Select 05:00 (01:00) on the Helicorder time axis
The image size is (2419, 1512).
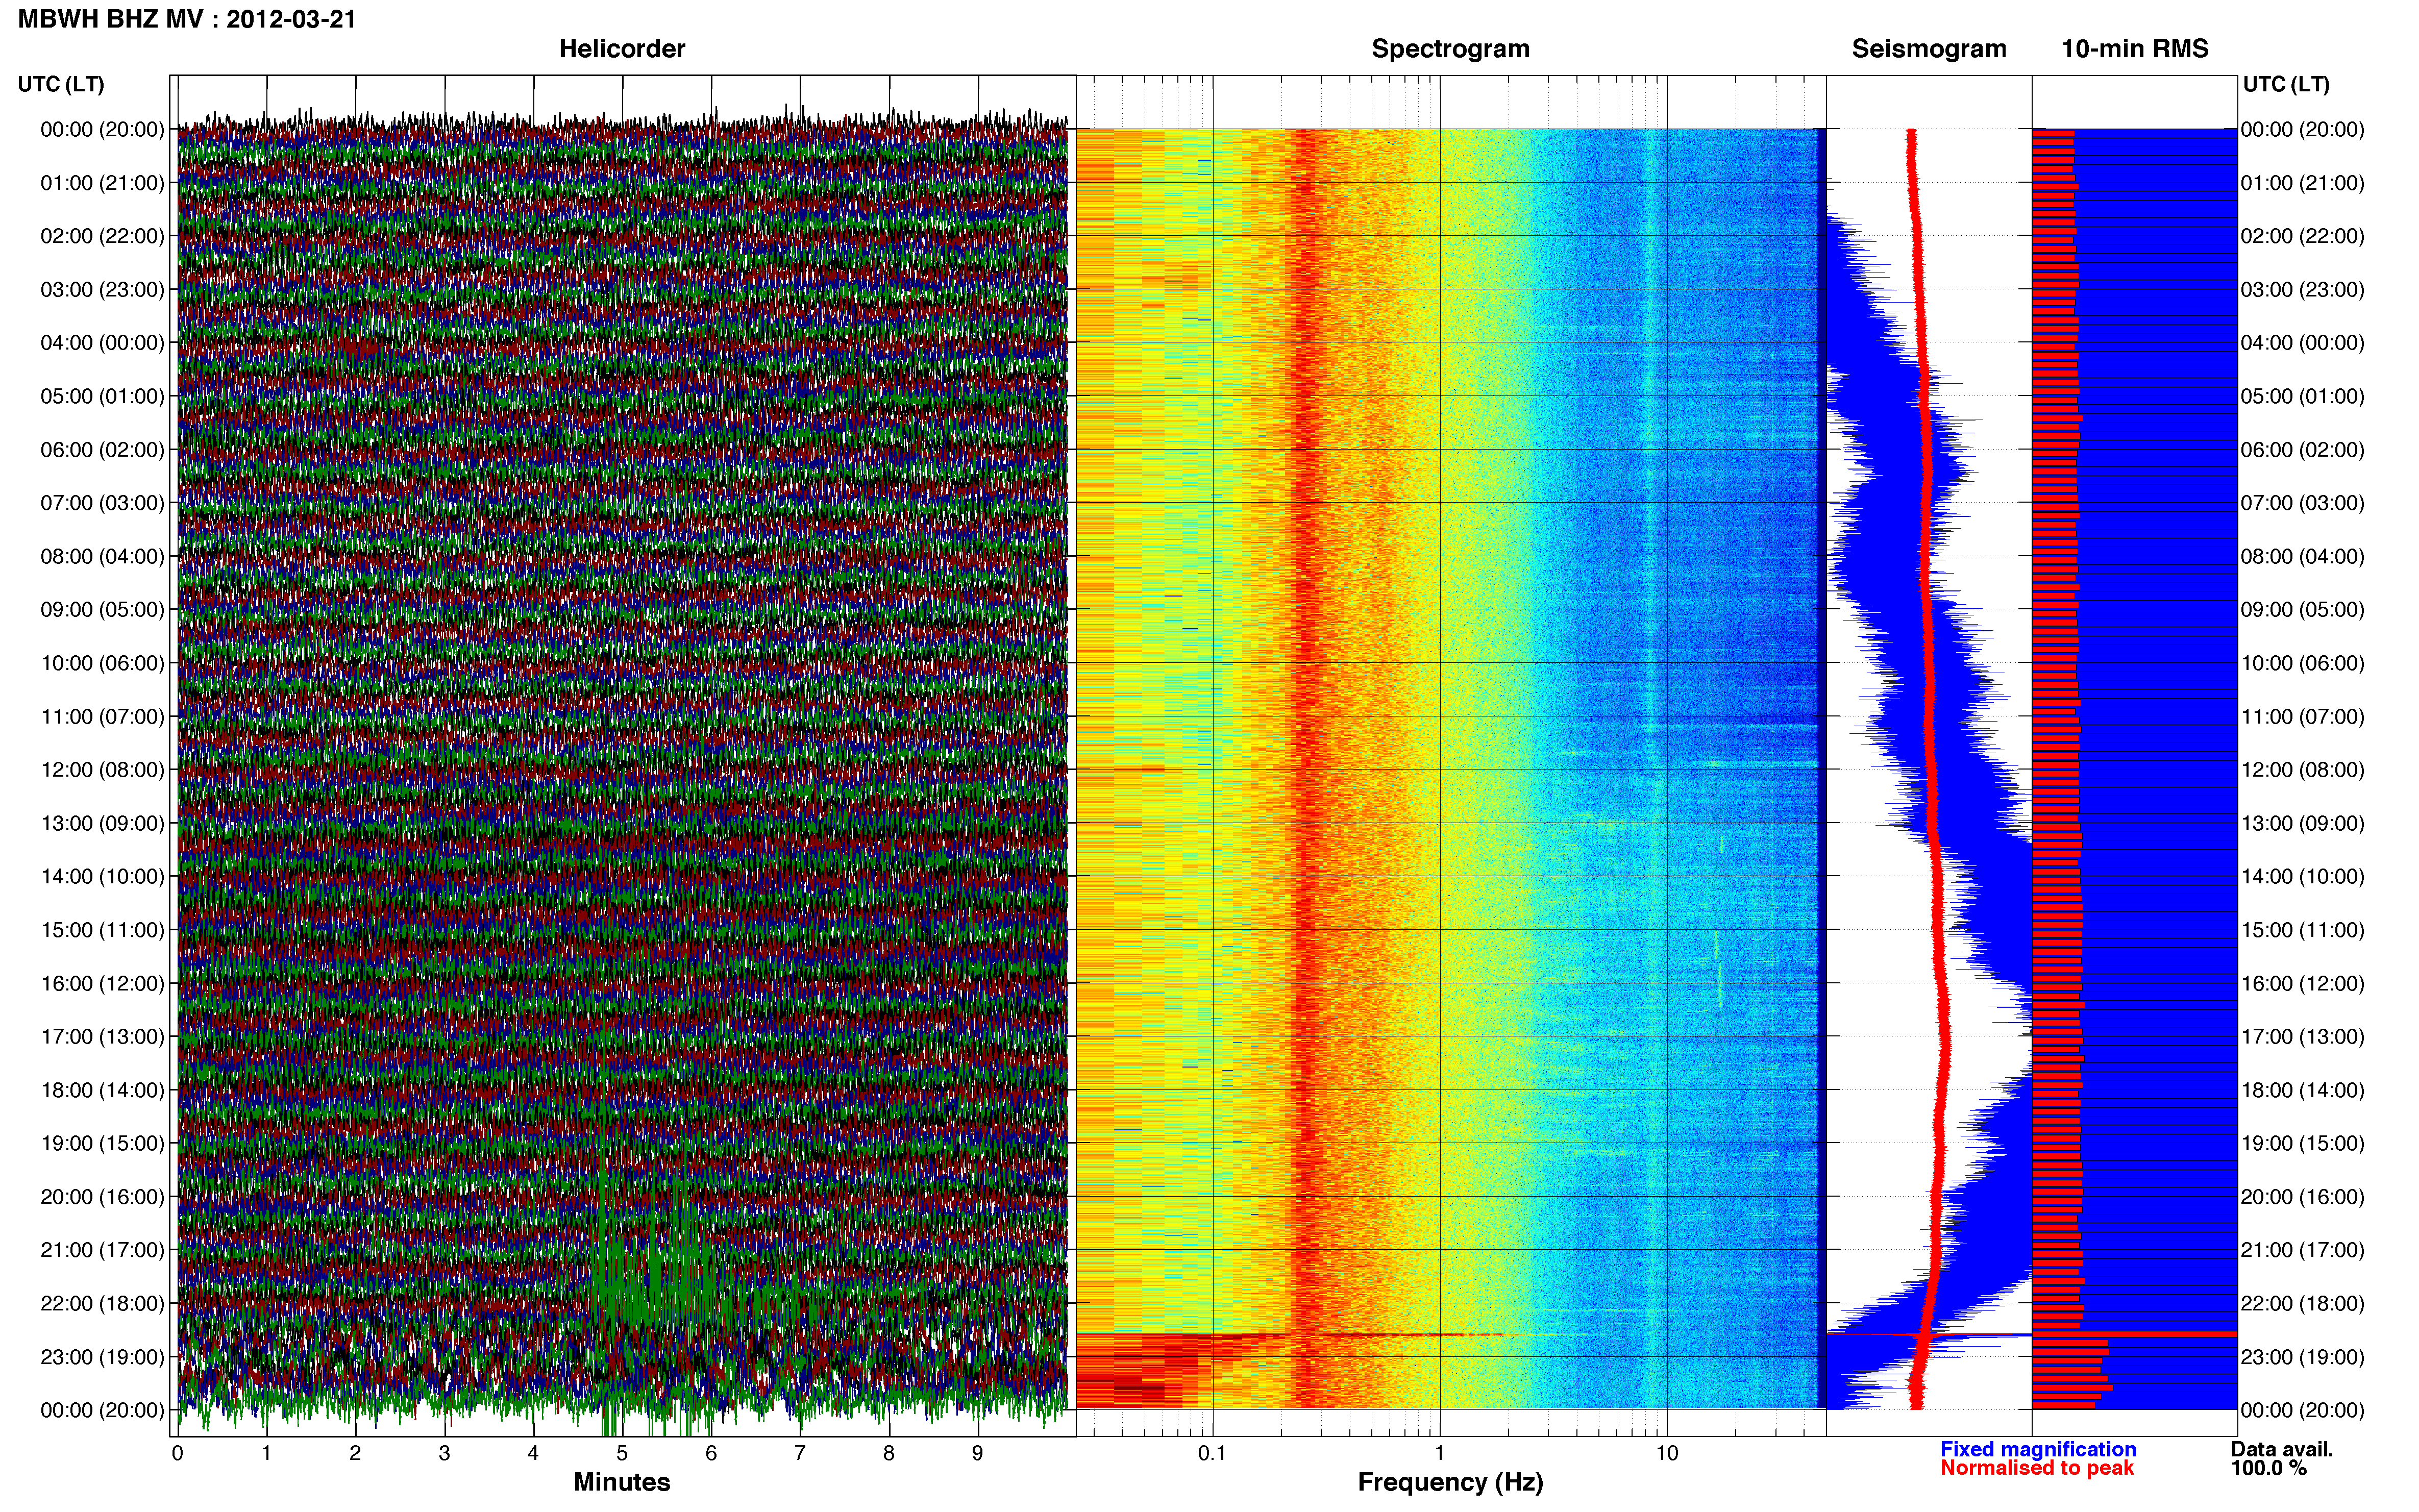tap(102, 396)
